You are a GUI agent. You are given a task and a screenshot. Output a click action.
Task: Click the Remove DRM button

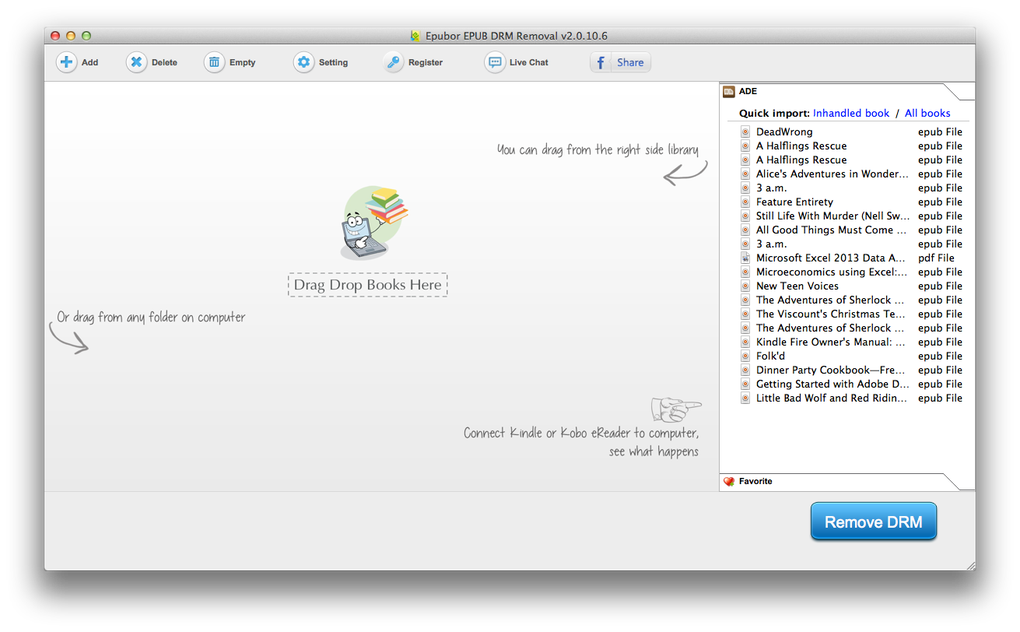[873, 521]
